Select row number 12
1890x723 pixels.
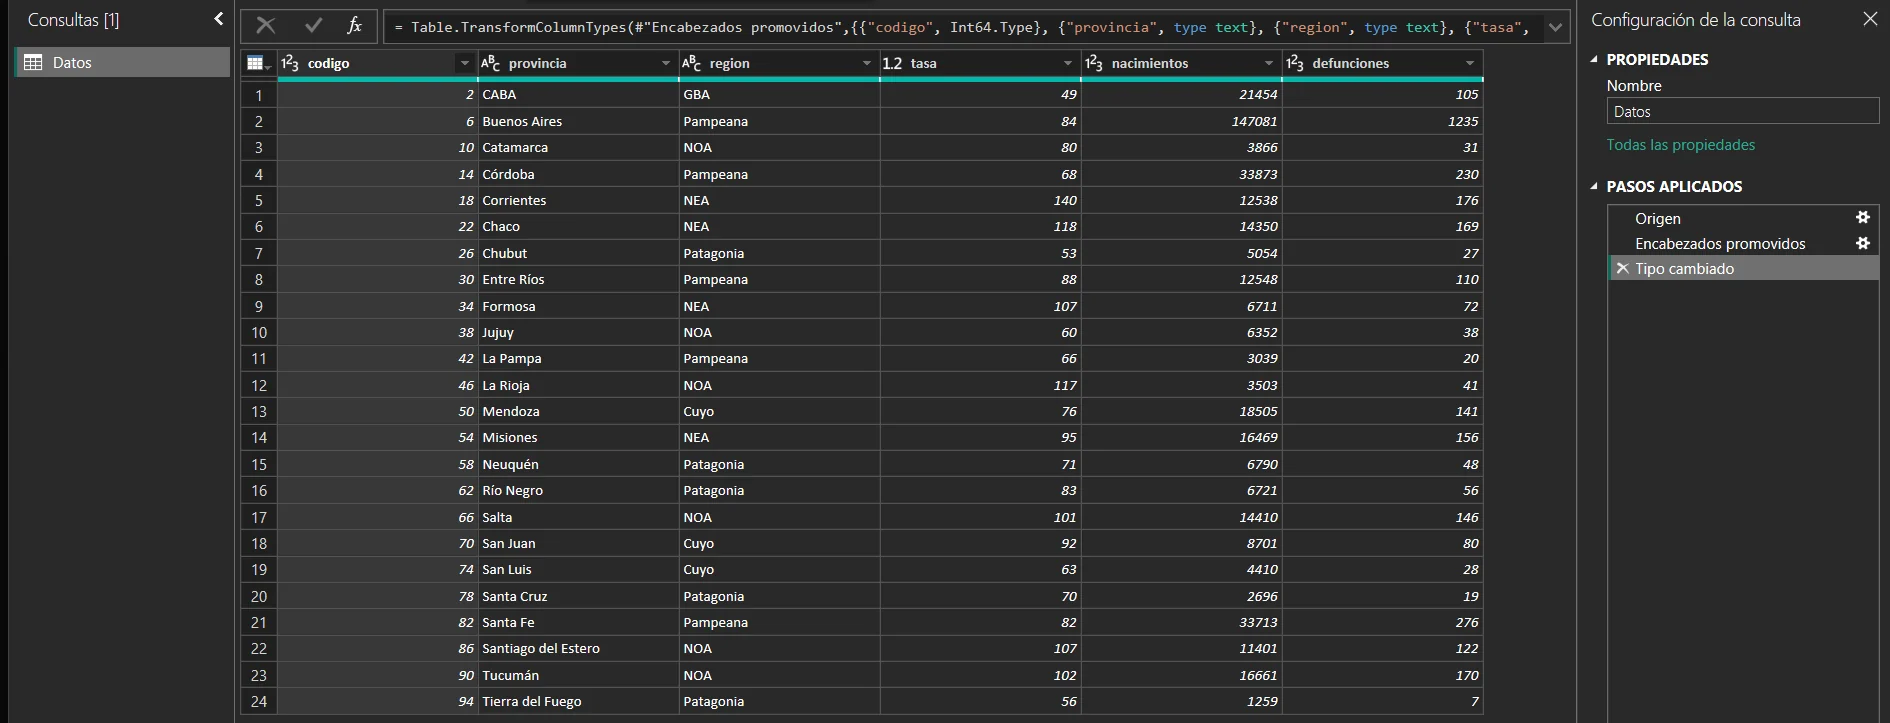coord(259,385)
